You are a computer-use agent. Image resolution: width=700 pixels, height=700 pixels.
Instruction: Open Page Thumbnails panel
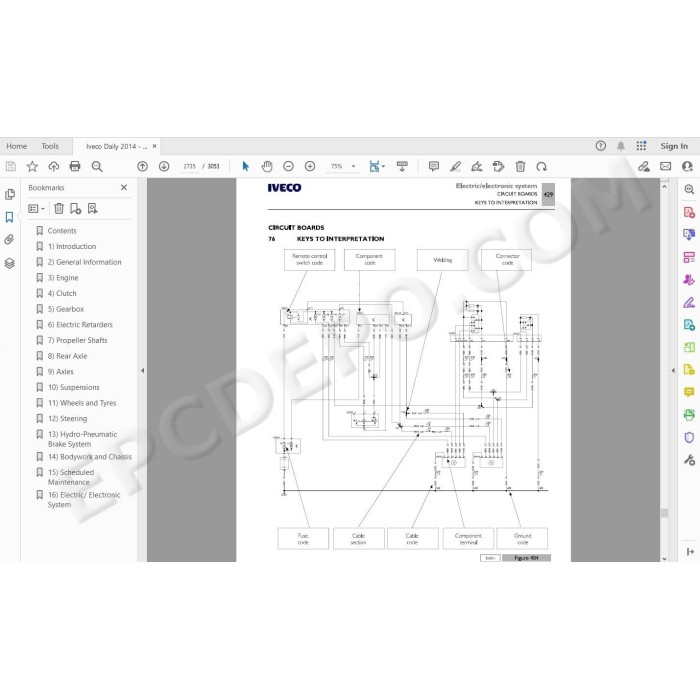pyautogui.click(x=9, y=195)
